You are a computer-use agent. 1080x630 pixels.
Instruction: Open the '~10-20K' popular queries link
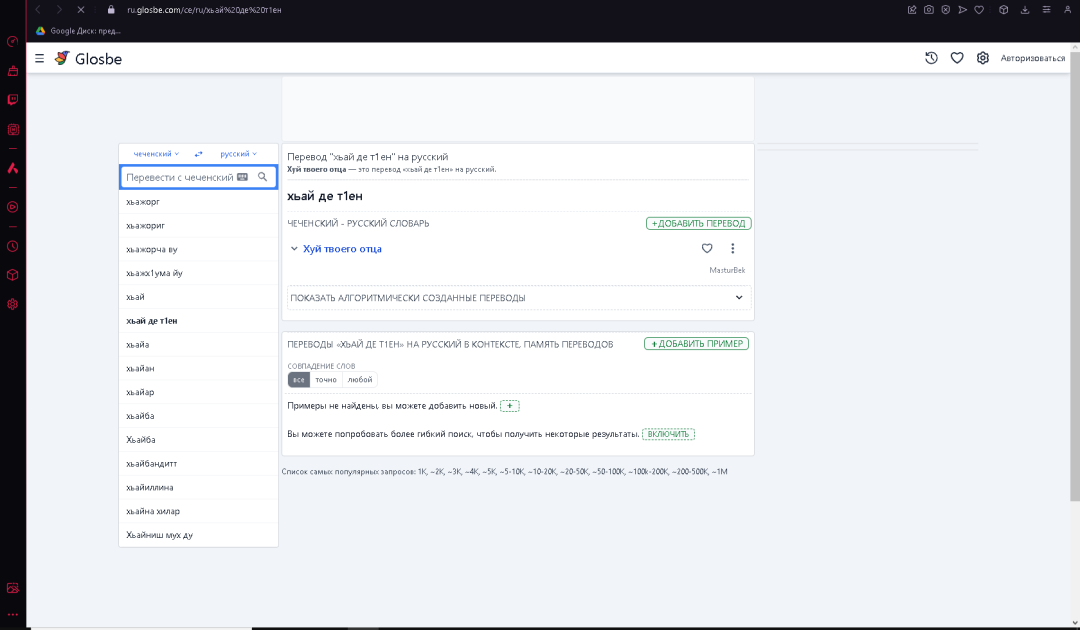tap(541, 472)
